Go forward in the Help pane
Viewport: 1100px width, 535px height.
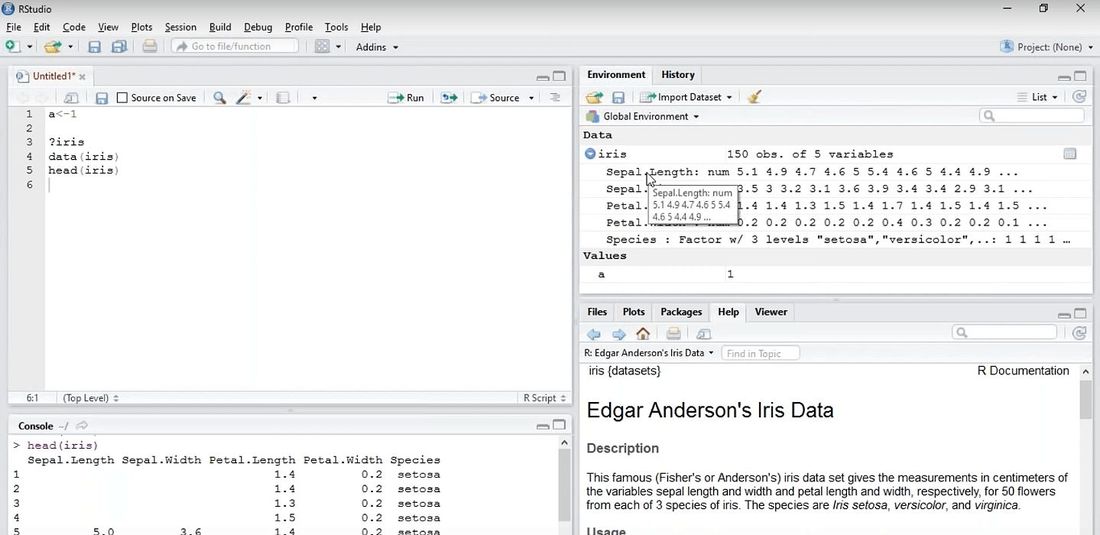(x=618, y=334)
